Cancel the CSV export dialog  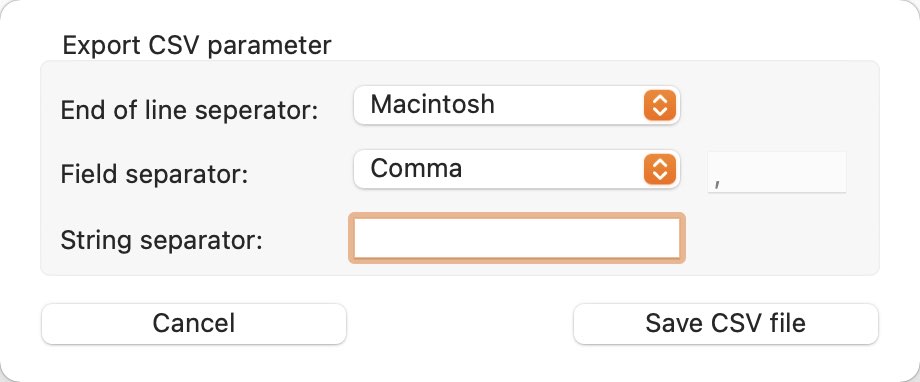pyautogui.click(x=194, y=323)
